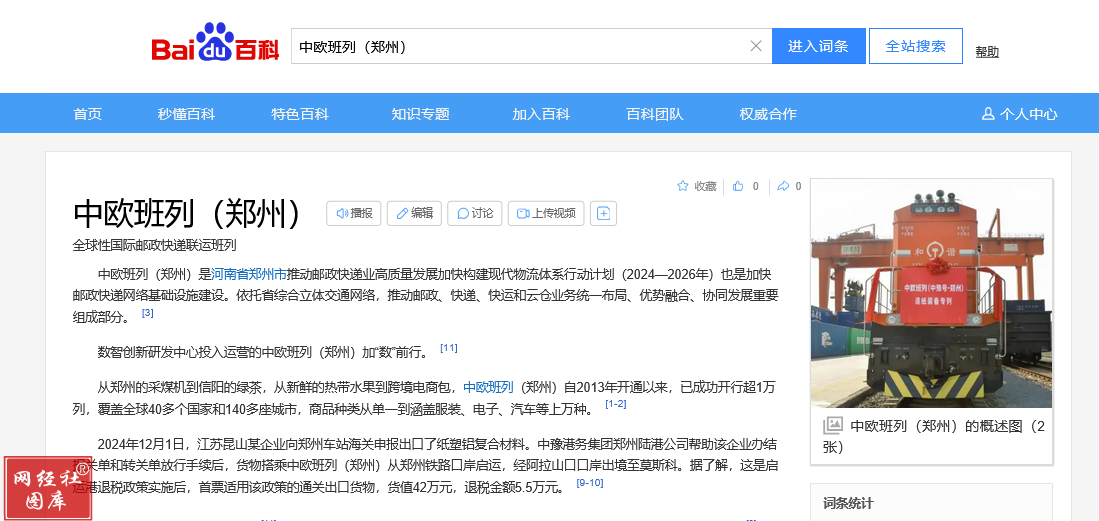Open 个人中心 user menu
Image resolution: width=1099 pixels, height=521 pixels.
pos(1020,114)
